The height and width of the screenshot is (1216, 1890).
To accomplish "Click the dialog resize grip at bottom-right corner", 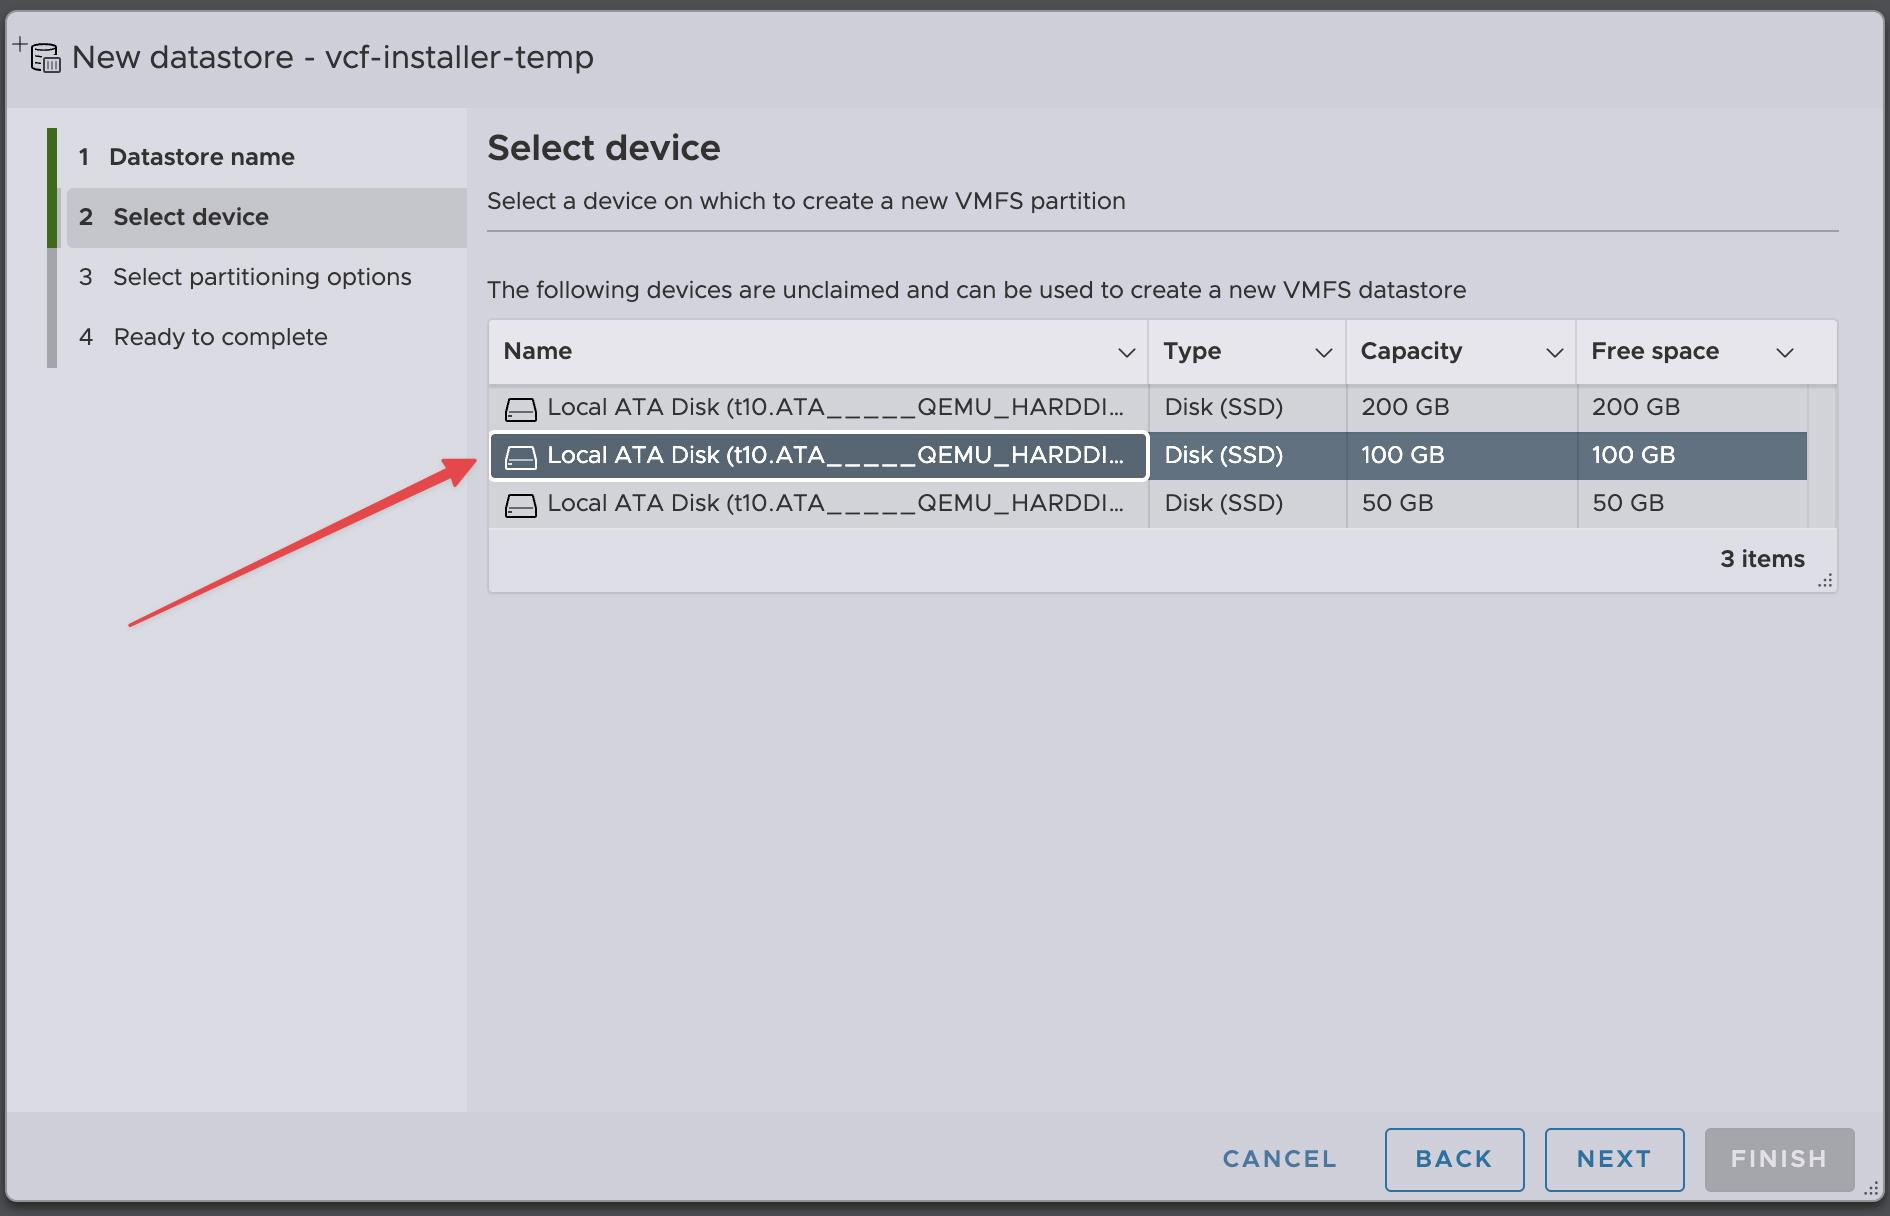I will pyautogui.click(x=1871, y=1188).
